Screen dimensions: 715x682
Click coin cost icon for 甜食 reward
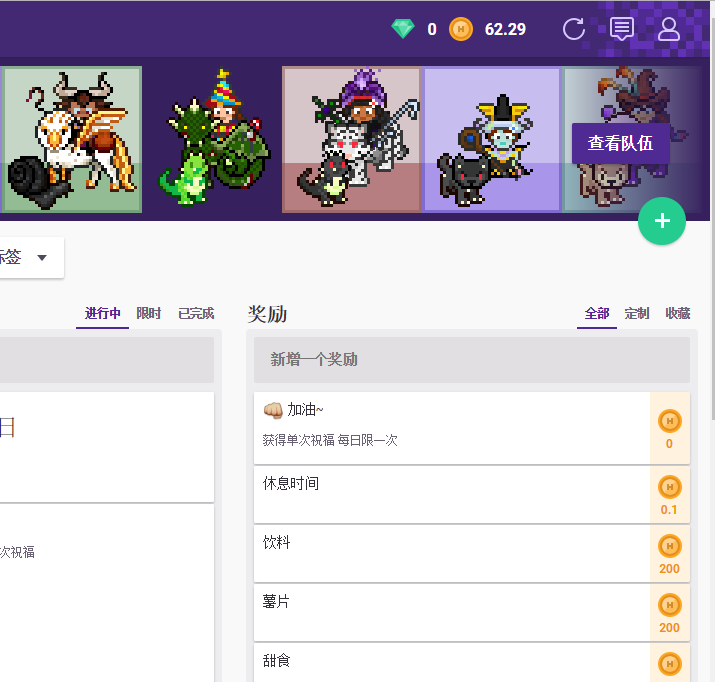(x=669, y=664)
